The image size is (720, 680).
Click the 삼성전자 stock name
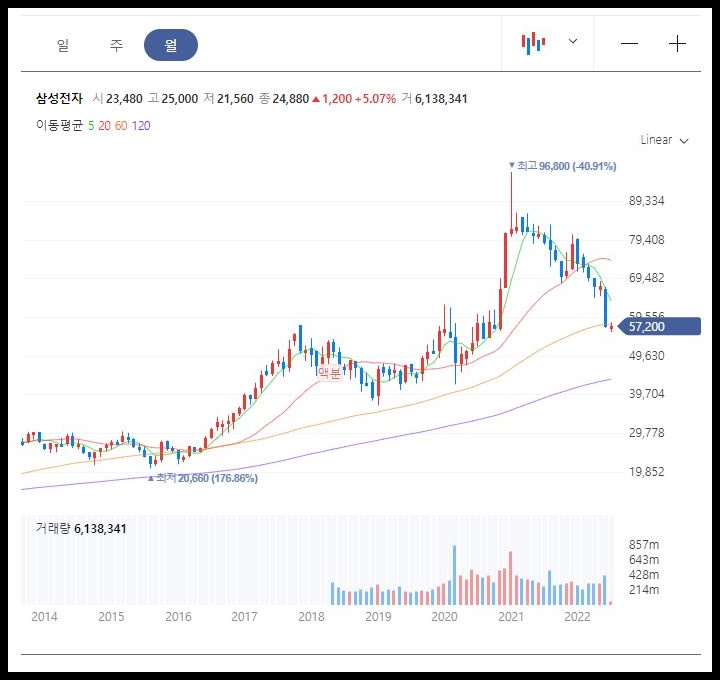[x=59, y=98]
